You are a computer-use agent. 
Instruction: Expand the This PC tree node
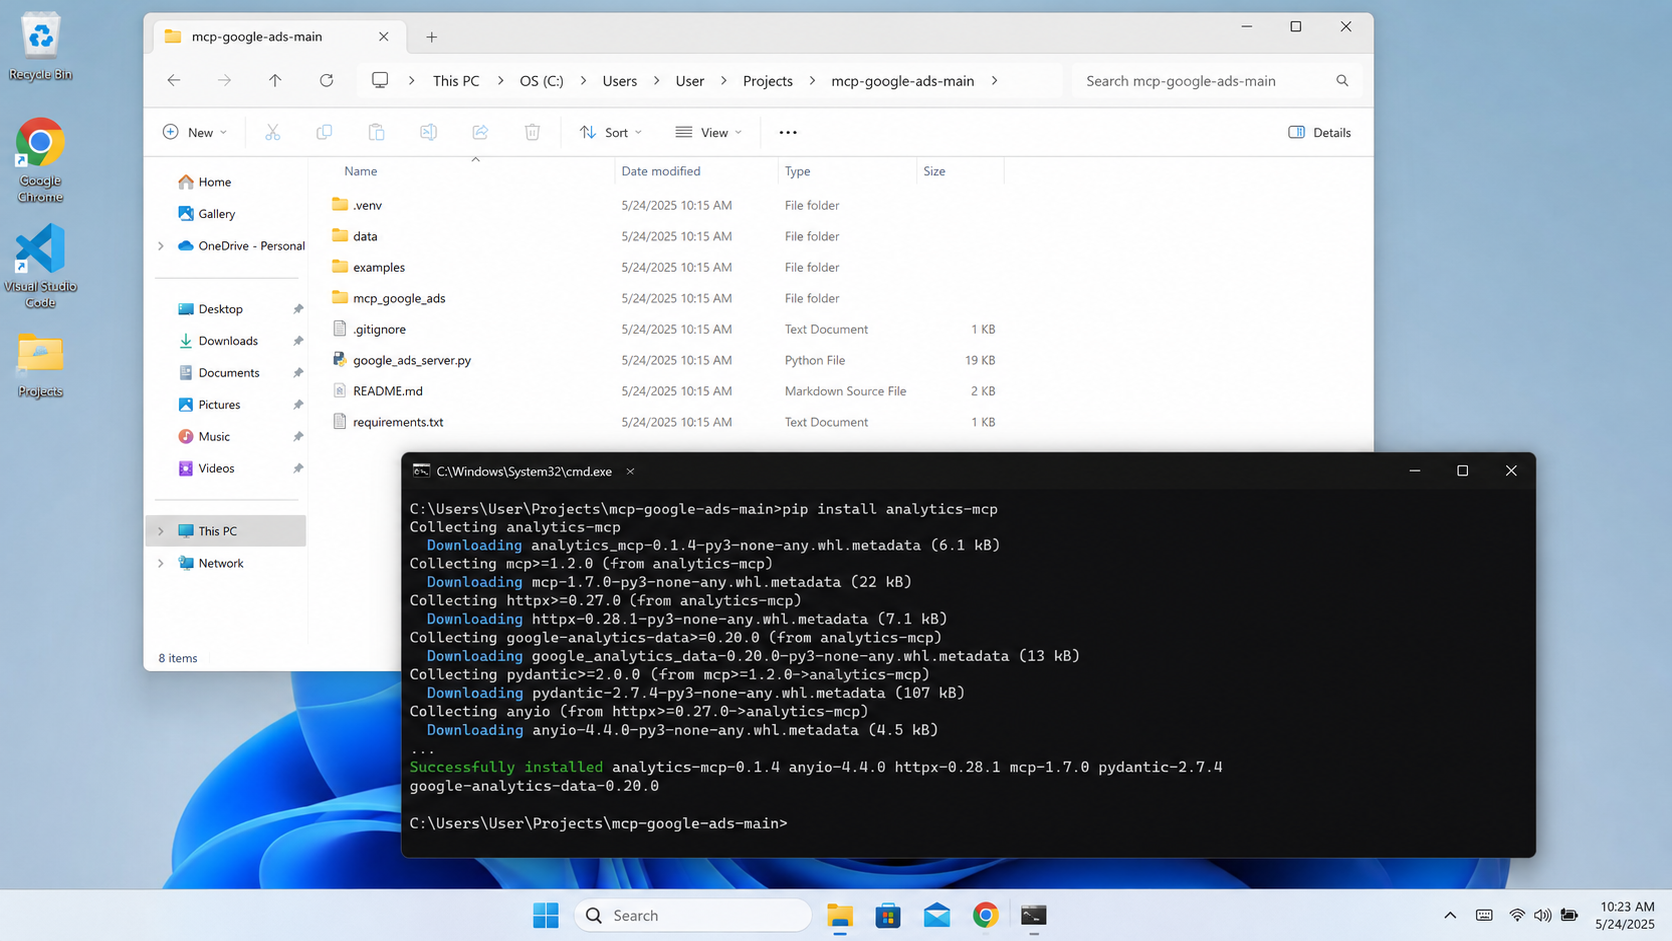coord(161,531)
